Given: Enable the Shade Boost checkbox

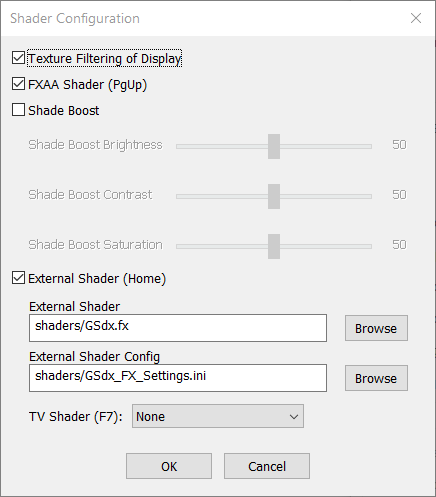Looking at the screenshot, I should [18, 110].
